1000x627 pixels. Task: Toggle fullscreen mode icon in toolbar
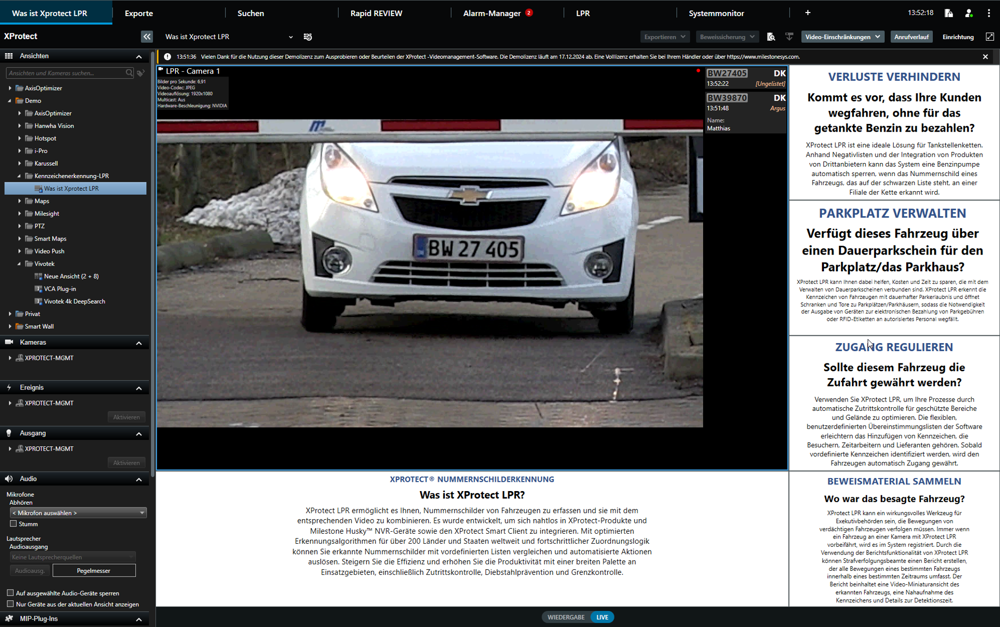990,37
